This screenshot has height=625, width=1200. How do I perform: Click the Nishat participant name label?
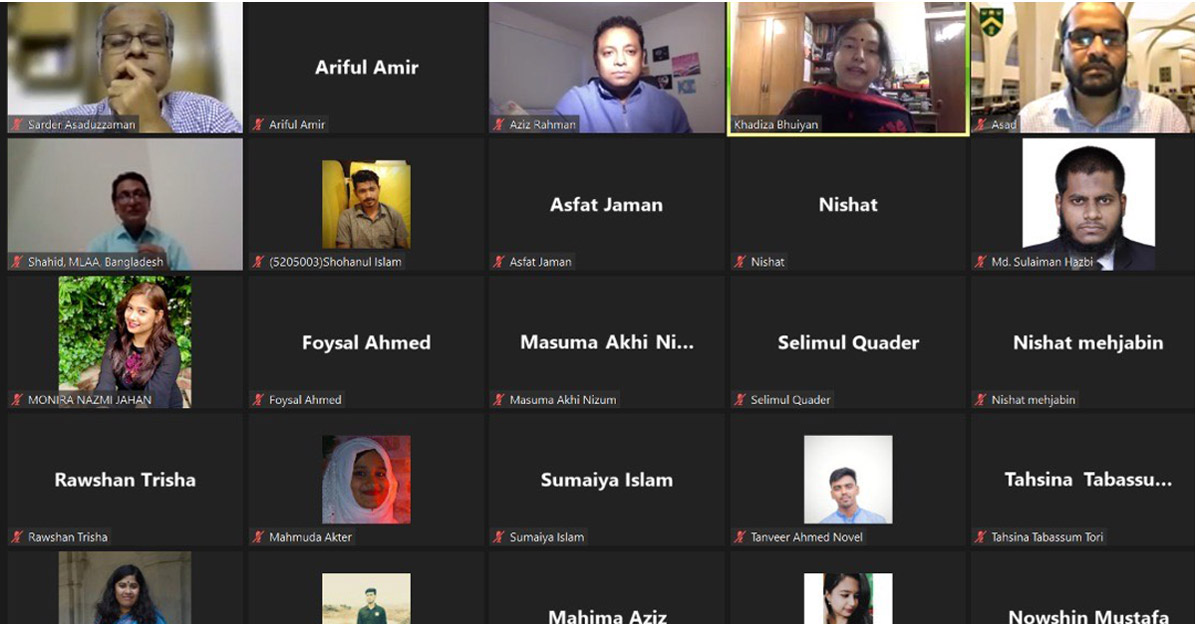768,262
